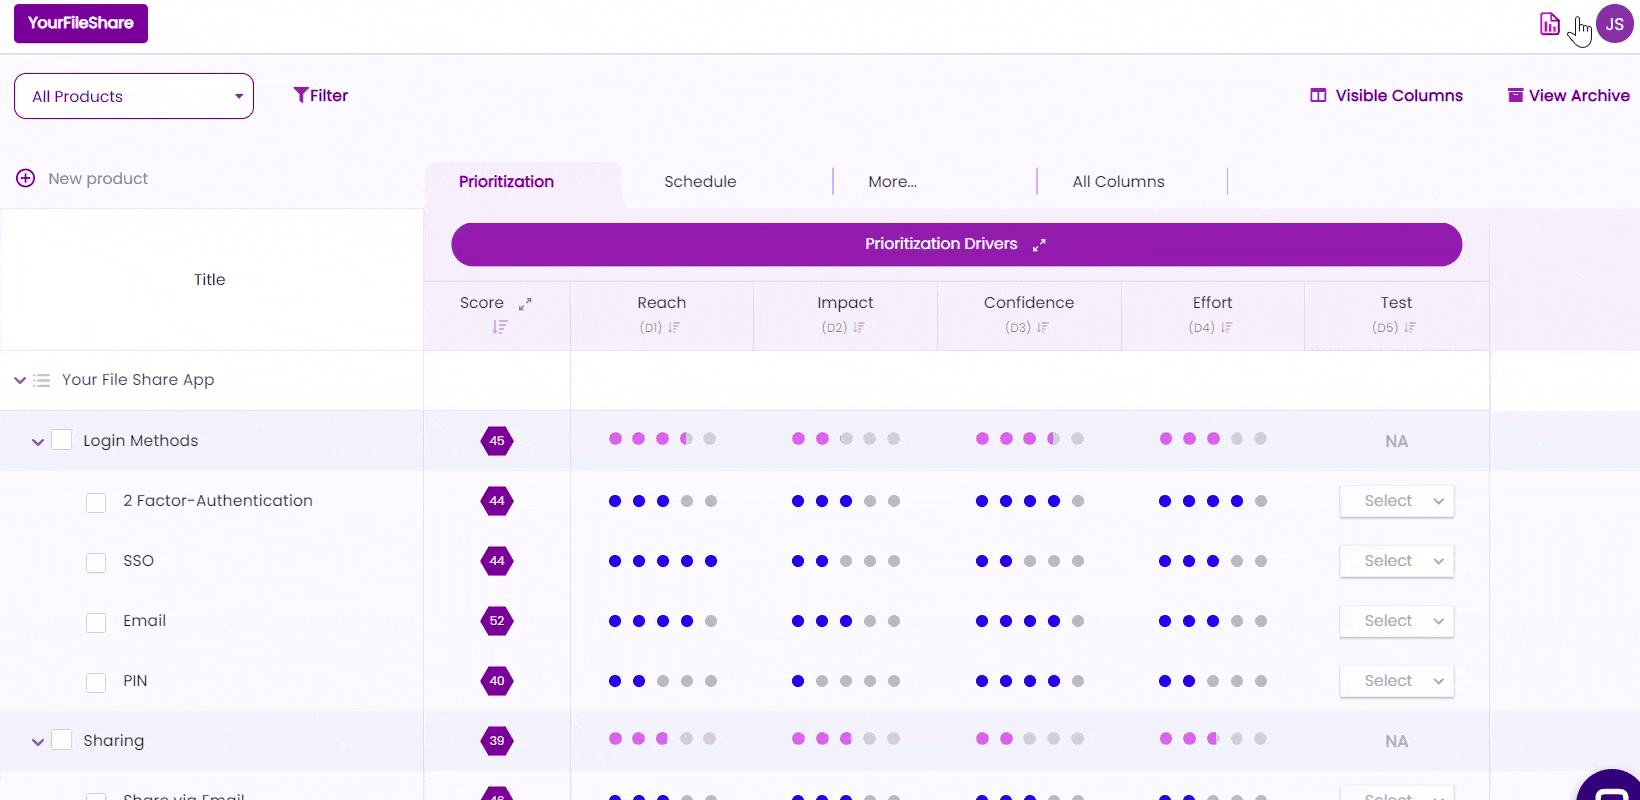
Task: Open the Email item title
Action: (144, 620)
